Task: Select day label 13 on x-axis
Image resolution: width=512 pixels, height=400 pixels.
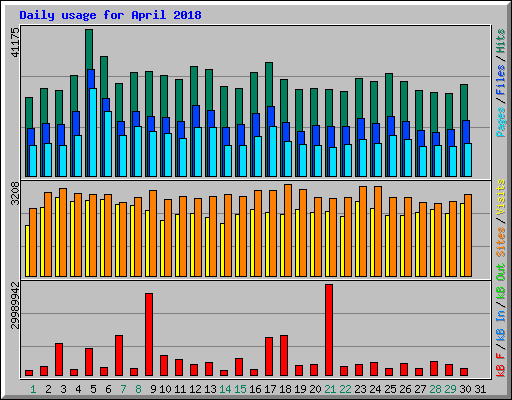Action: [x=210, y=389]
